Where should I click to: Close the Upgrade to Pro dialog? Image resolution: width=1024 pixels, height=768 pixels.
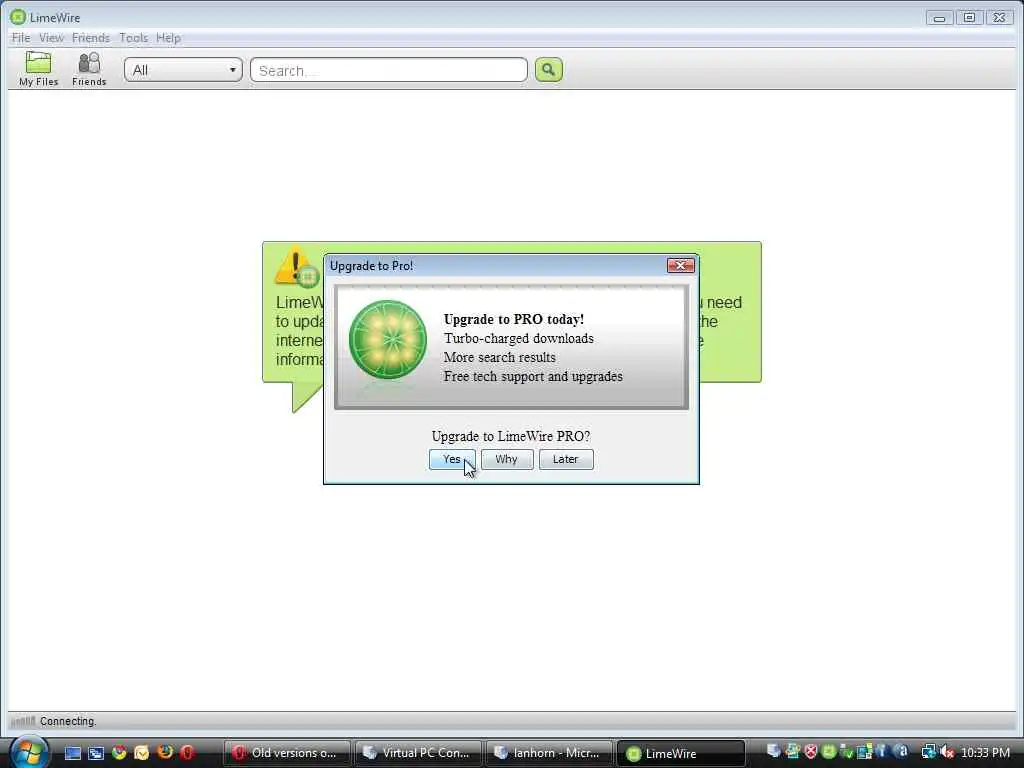click(x=680, y=265)
